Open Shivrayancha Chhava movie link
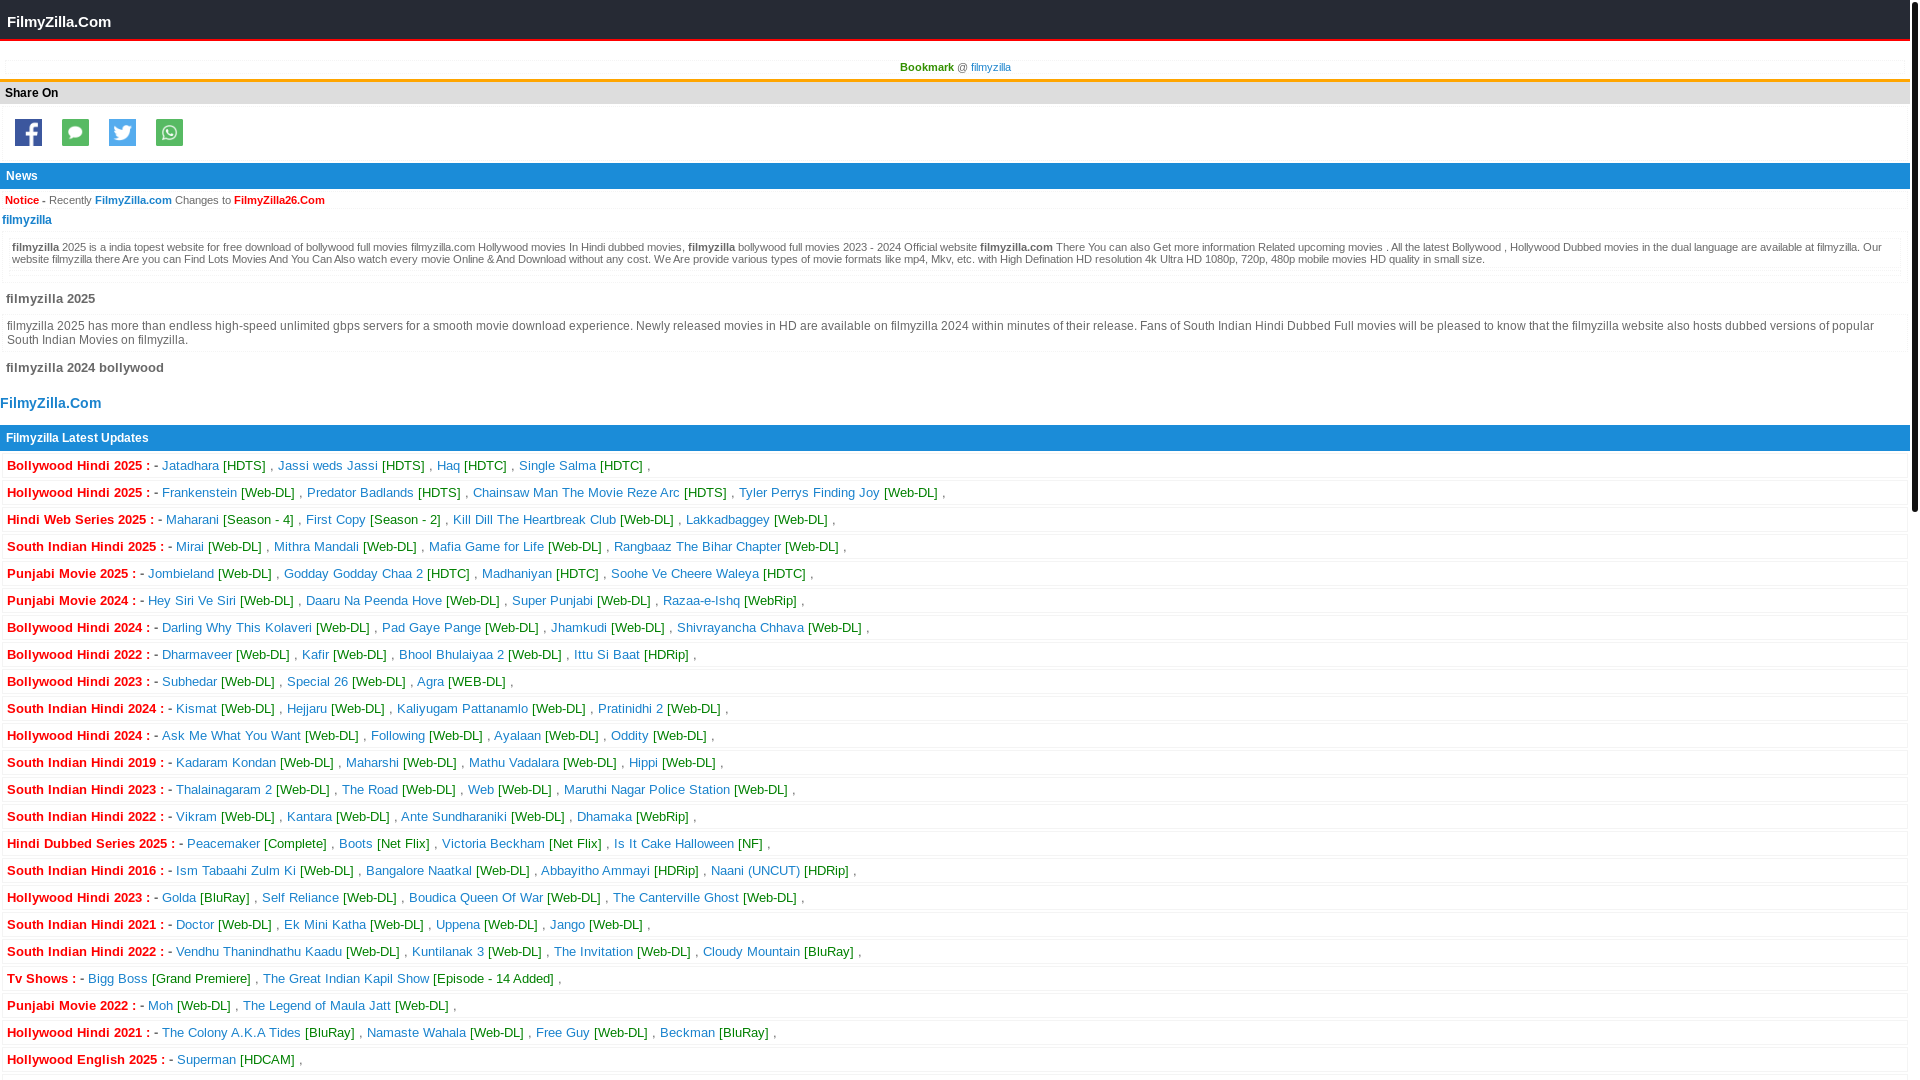The width and height of the screenshot is (1920, 1080). tap(740, 628)
